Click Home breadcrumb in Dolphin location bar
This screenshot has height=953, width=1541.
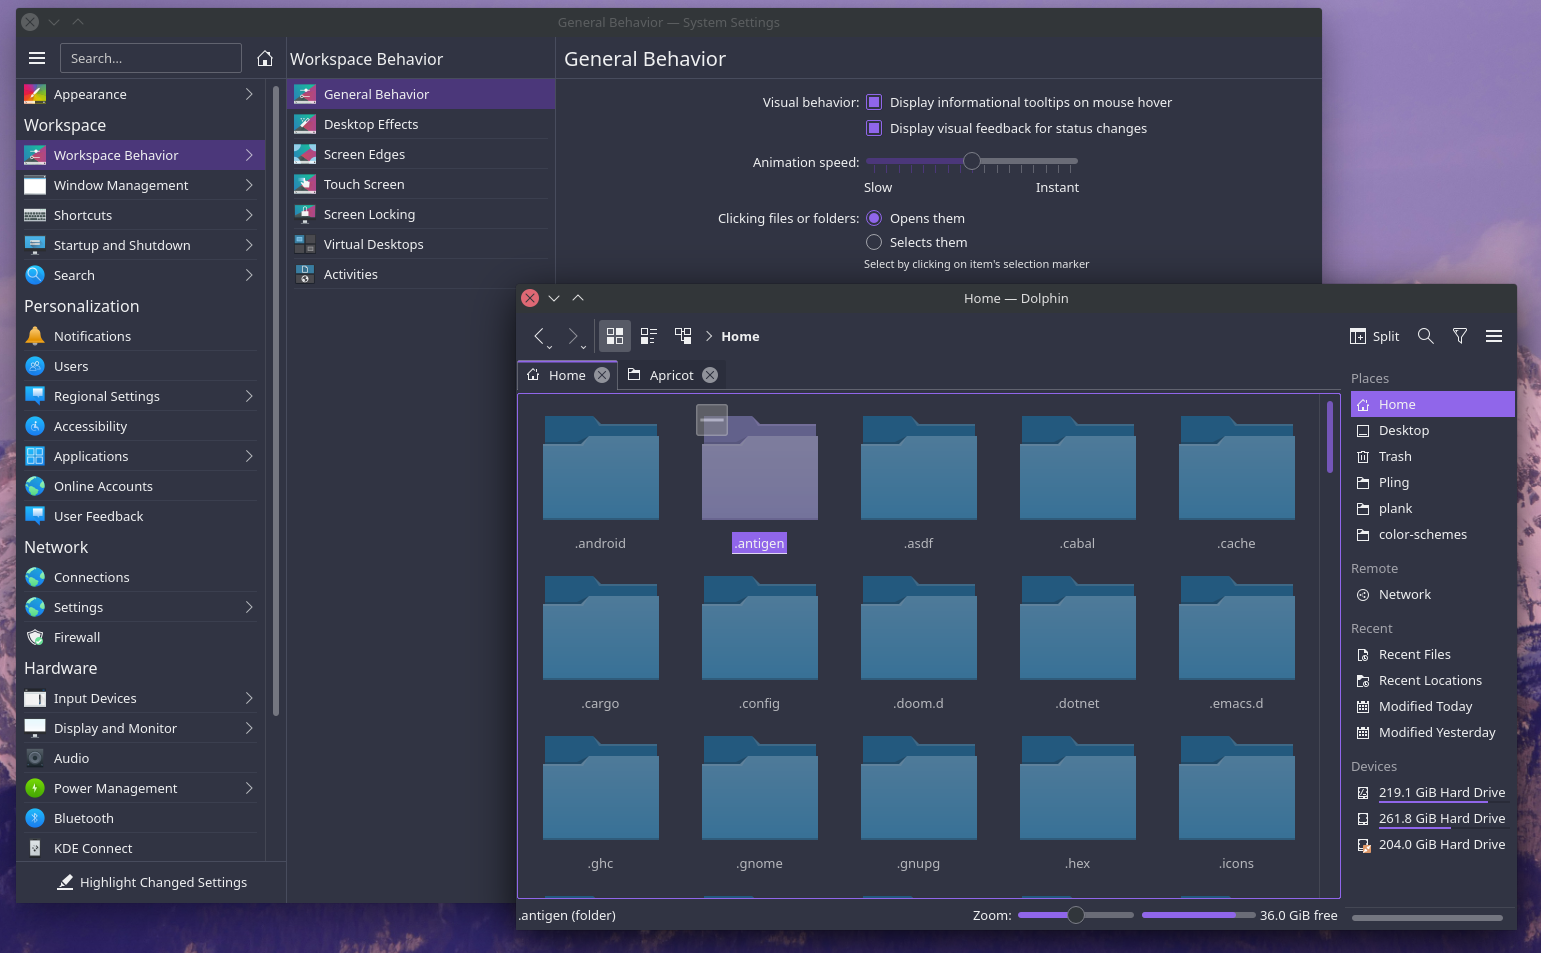pos(740,336)
